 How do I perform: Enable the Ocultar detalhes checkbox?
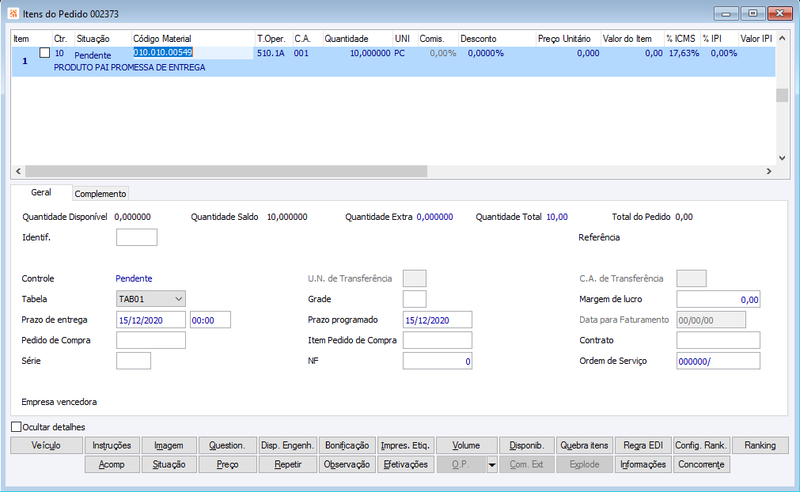point(16,427)
